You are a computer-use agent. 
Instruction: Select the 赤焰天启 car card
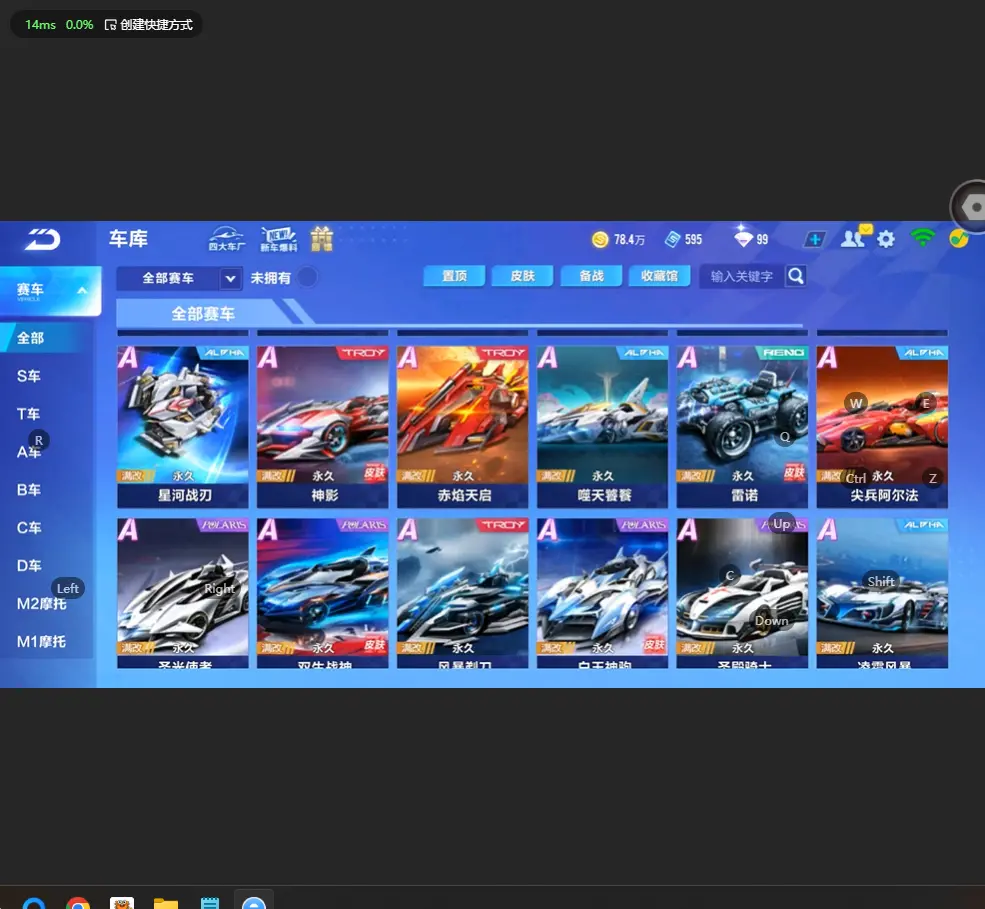[463, 427]
